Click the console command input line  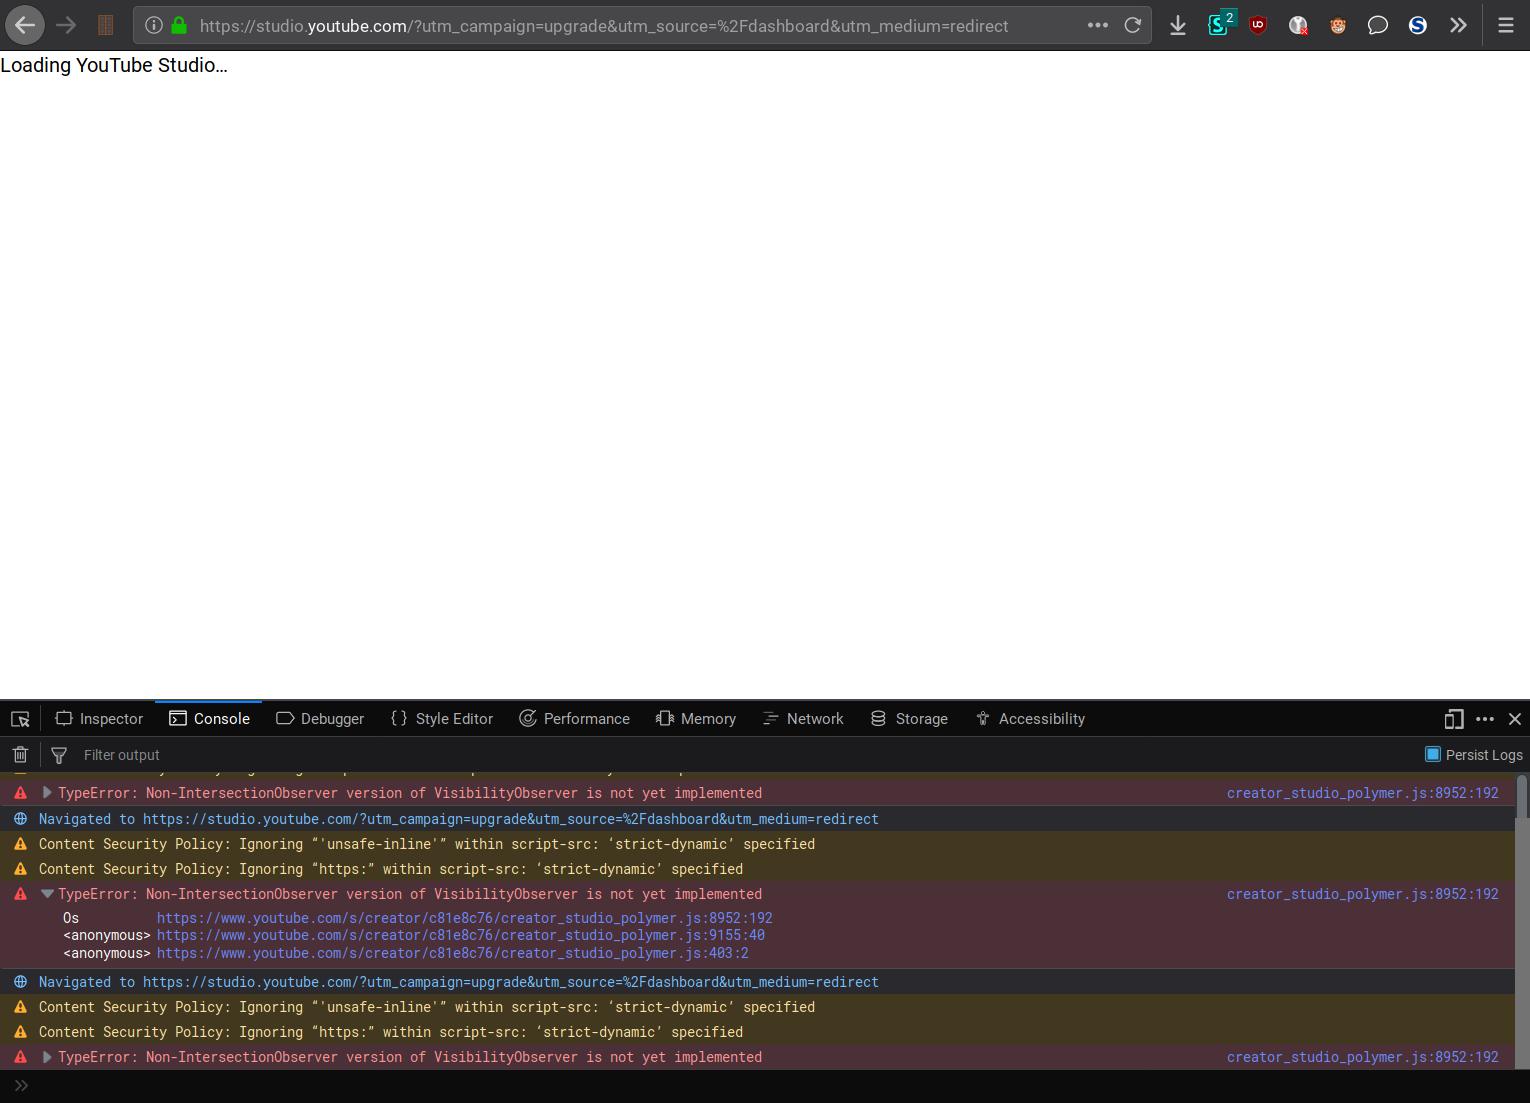pyautogui.click(x=765, y=1085)
